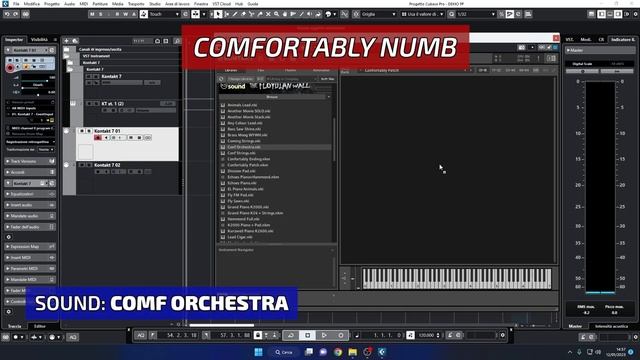Open the Progetto menu
640x360 pixels.
(52, 4)
